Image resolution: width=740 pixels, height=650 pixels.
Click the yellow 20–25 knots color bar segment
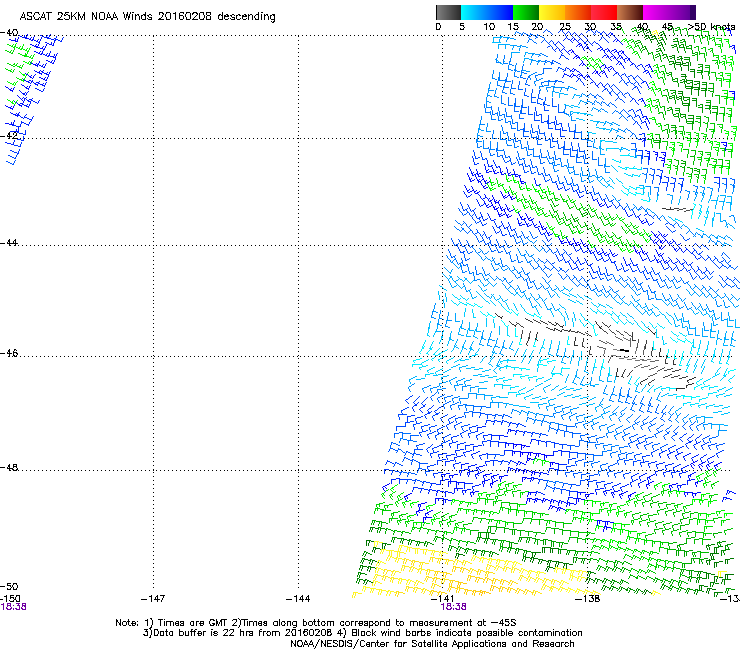552,12
